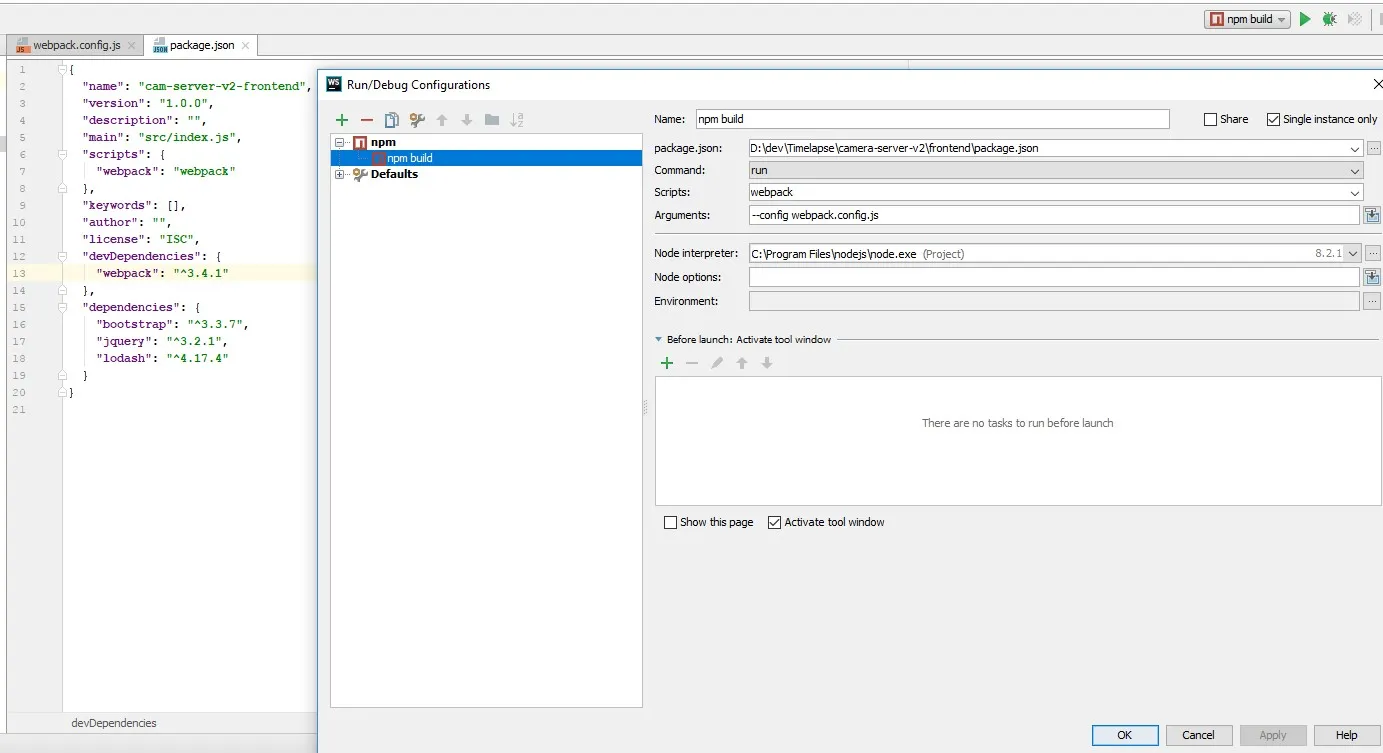
Task: Remove the selected configuration with red minus
Action: point(367,120)
